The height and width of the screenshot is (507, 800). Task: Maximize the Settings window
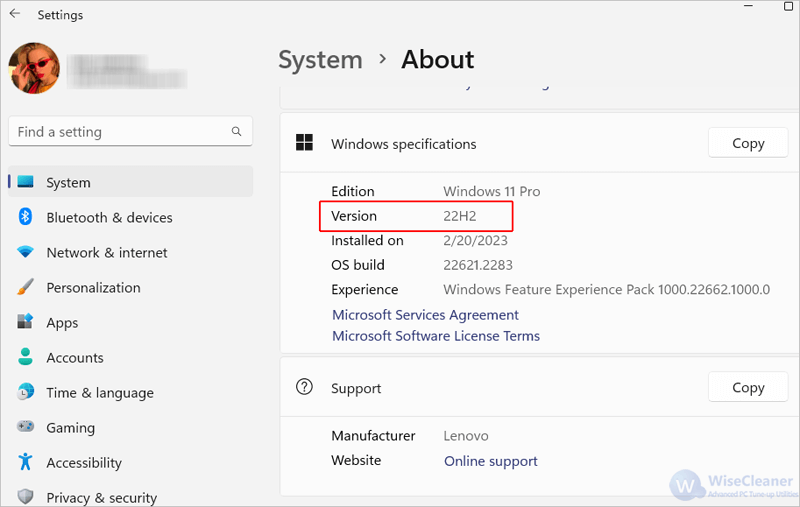pyautogui.click(x=788, y=6)
